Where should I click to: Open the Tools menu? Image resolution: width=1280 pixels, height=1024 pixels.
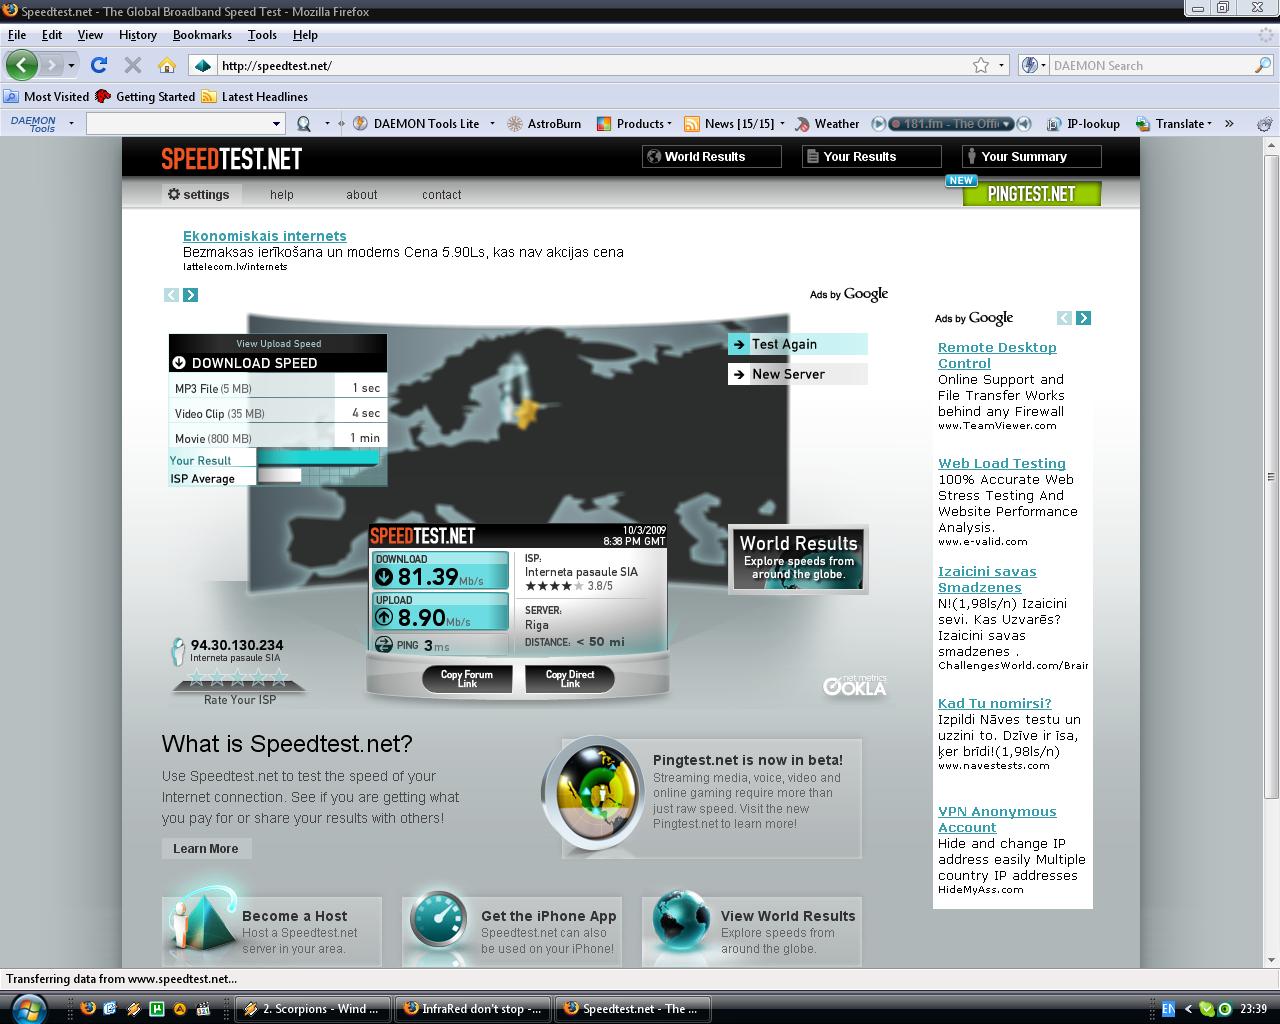262,34
